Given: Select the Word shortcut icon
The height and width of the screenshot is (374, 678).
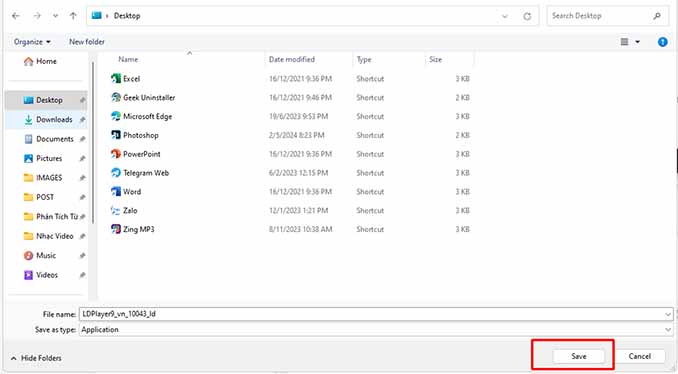Looking at the screenshot, I should tap(116, 192).
